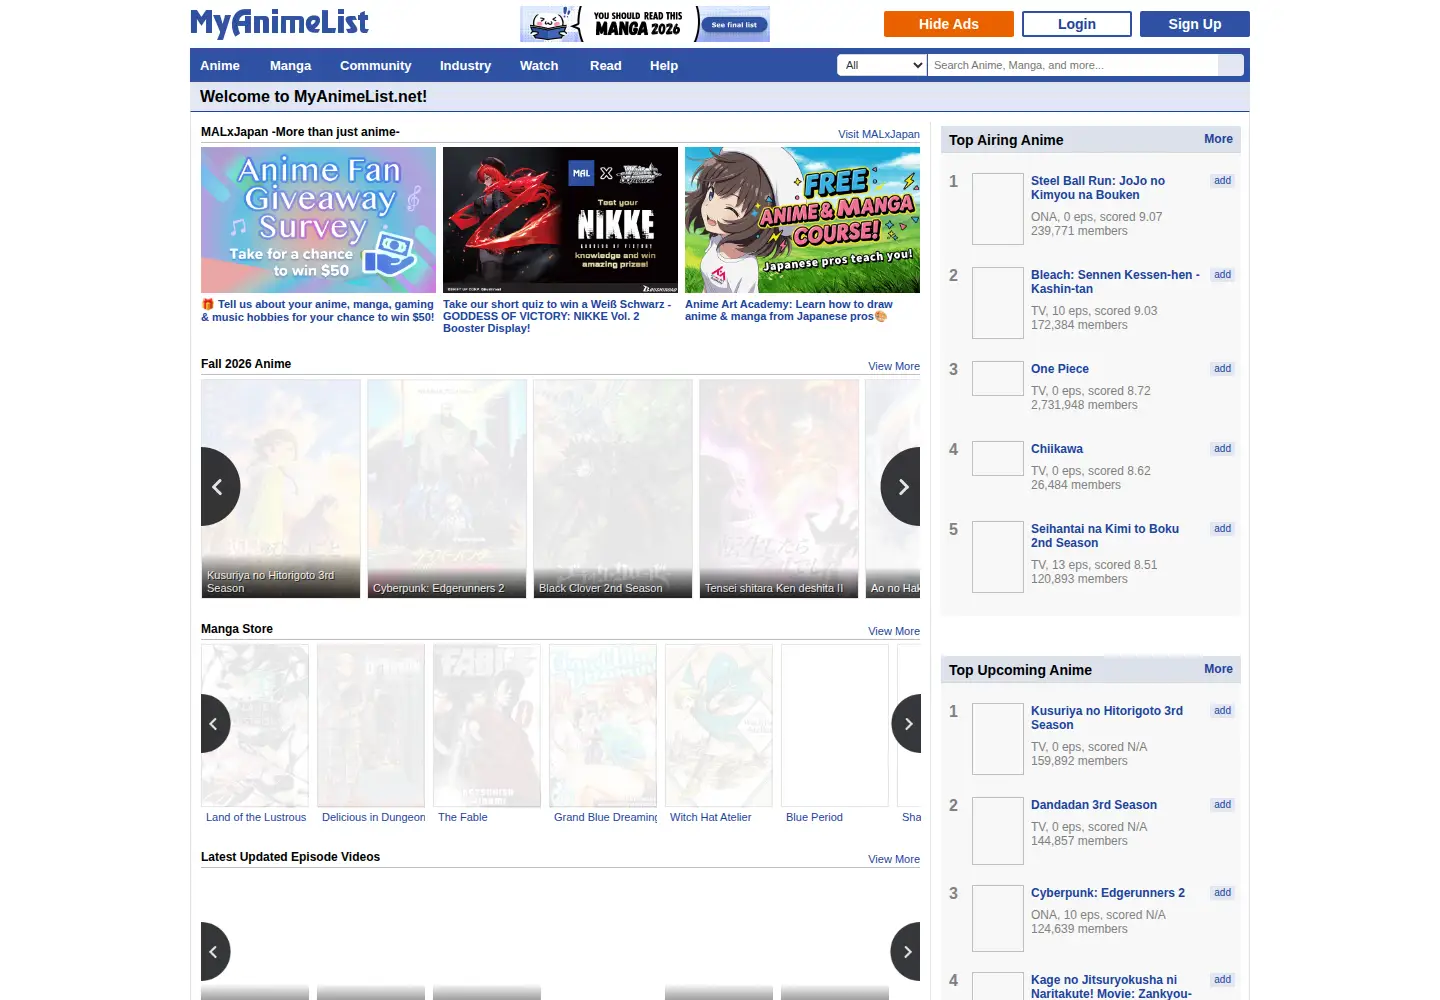View More Manga Store items
Viewport: 1440px width, 1000px height.
pos(894,631)
